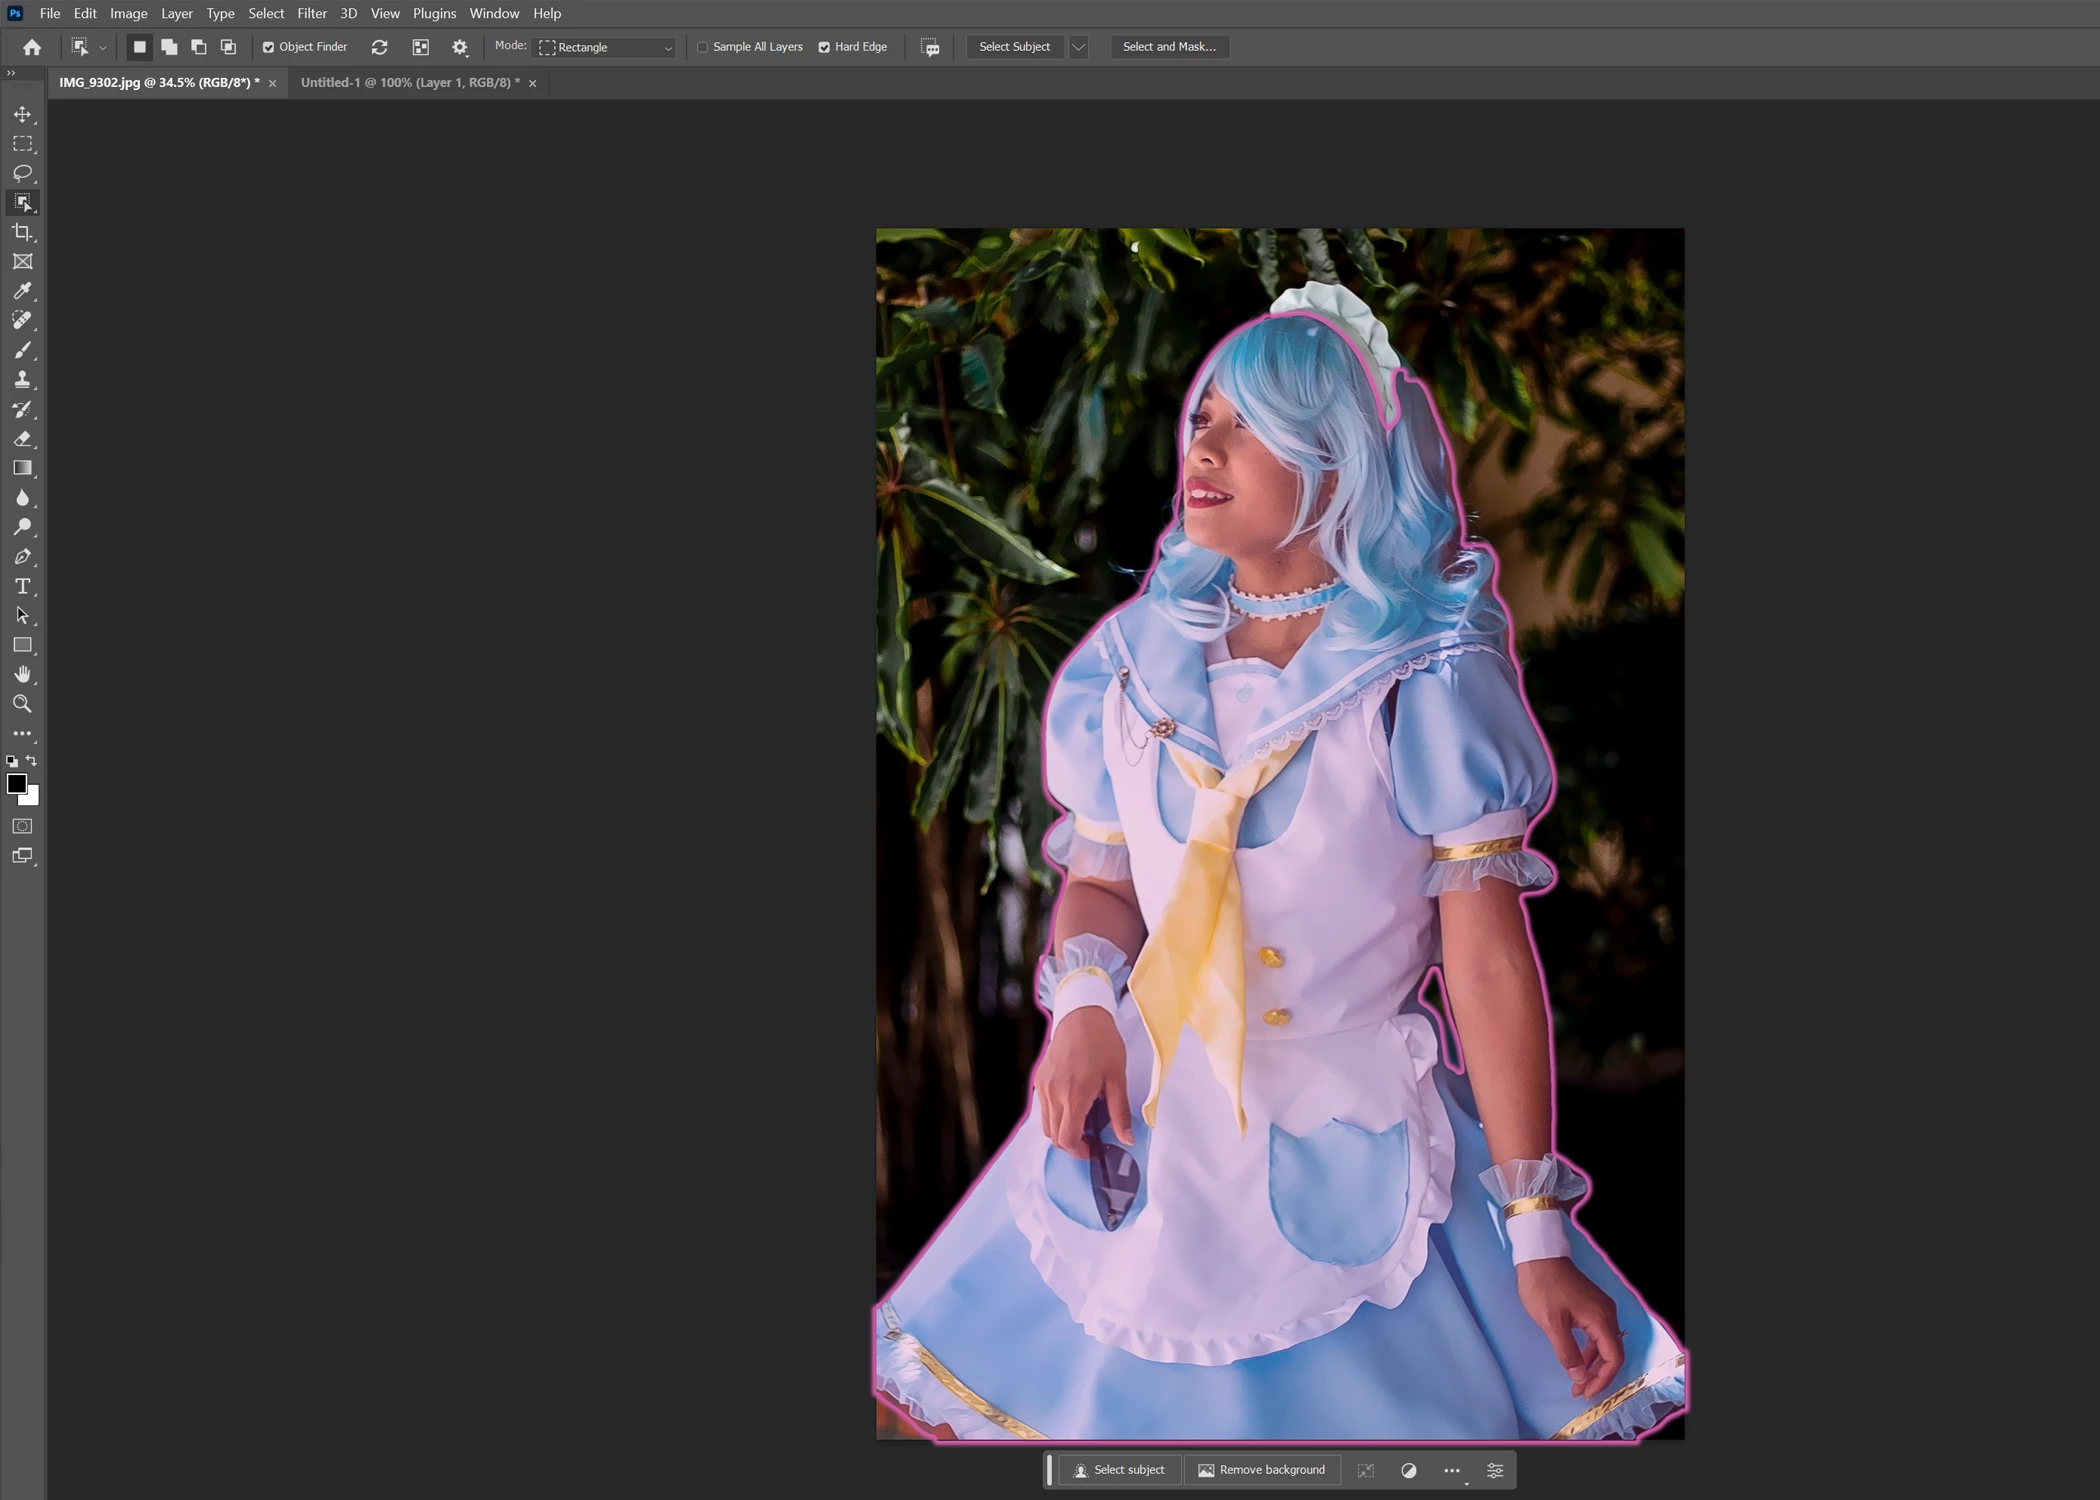Screen dimensions: 2100x1500
Task: Open the foreground color swatch
Action: pyautogui.click(x=16, y=784)
